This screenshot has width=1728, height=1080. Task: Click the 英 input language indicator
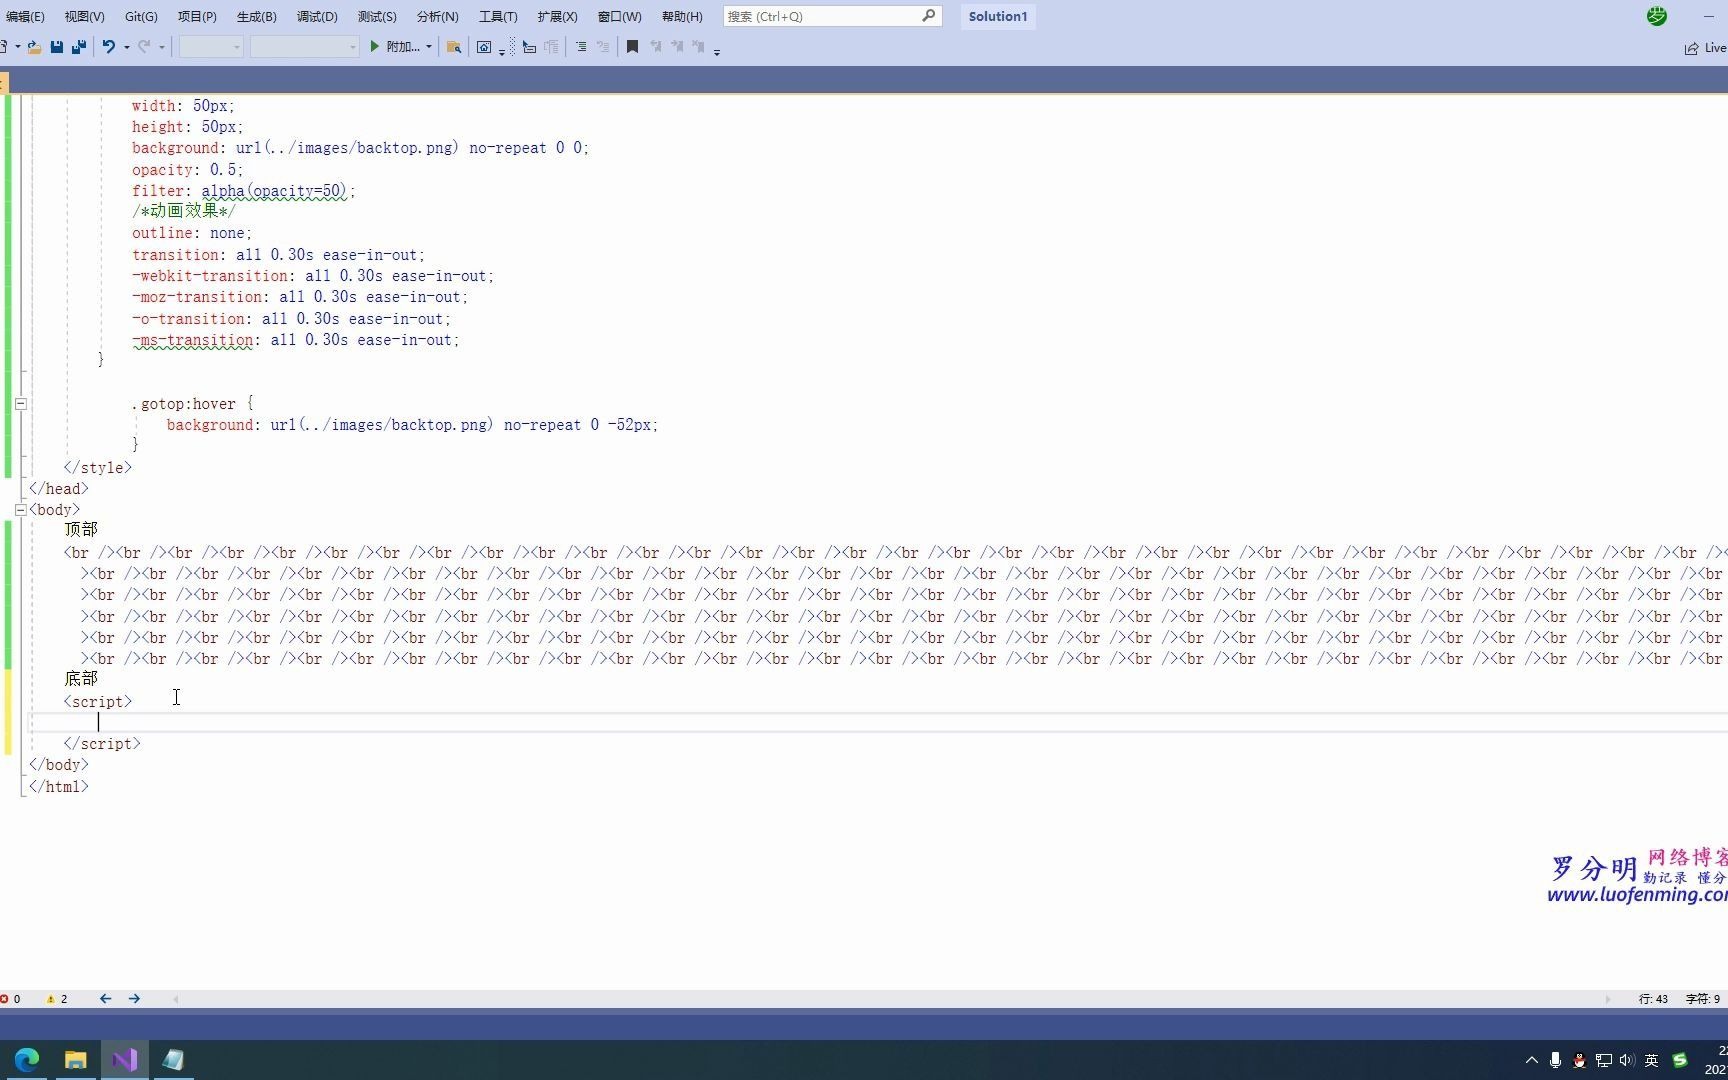coord(1651,1060)
